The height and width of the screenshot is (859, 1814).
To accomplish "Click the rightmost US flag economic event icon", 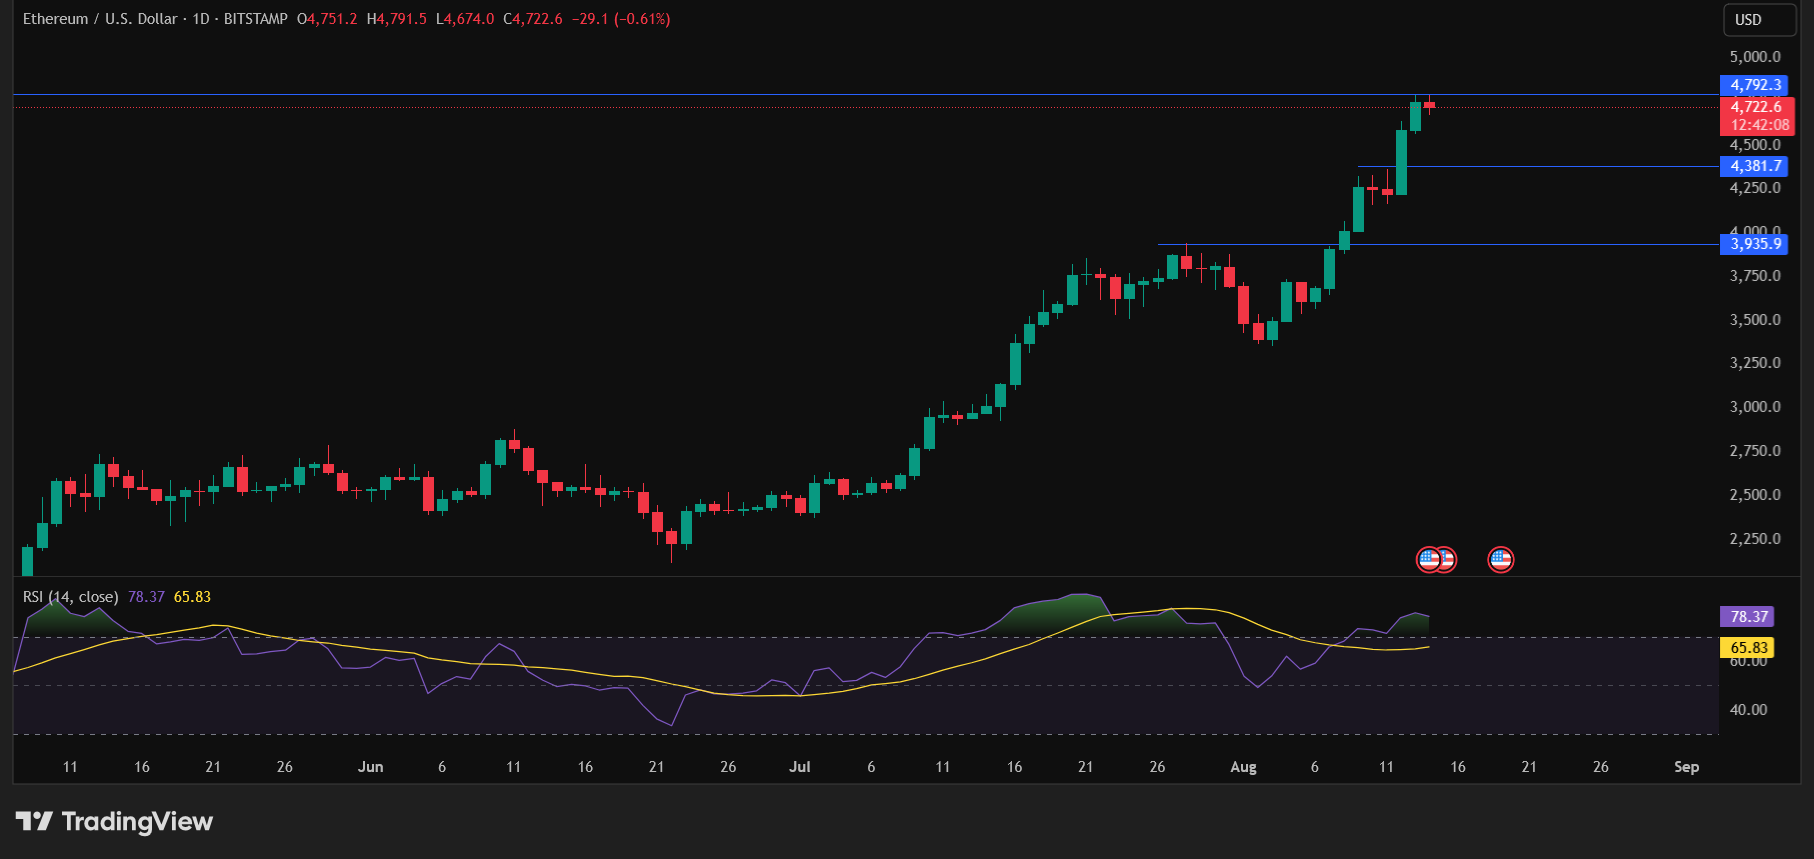I will pyautogui.click(x=1500, y=560).
